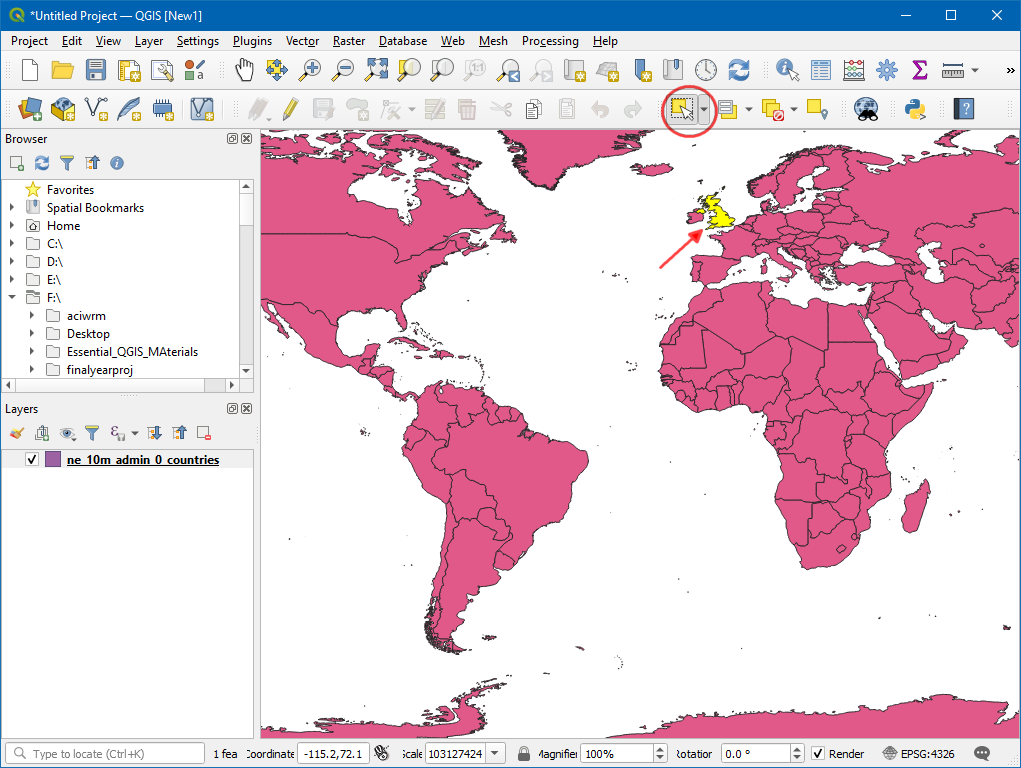This screenshot has height=768, width=1021.
Task: Click the Zoom Full extent icon
Action: [376, 70]
